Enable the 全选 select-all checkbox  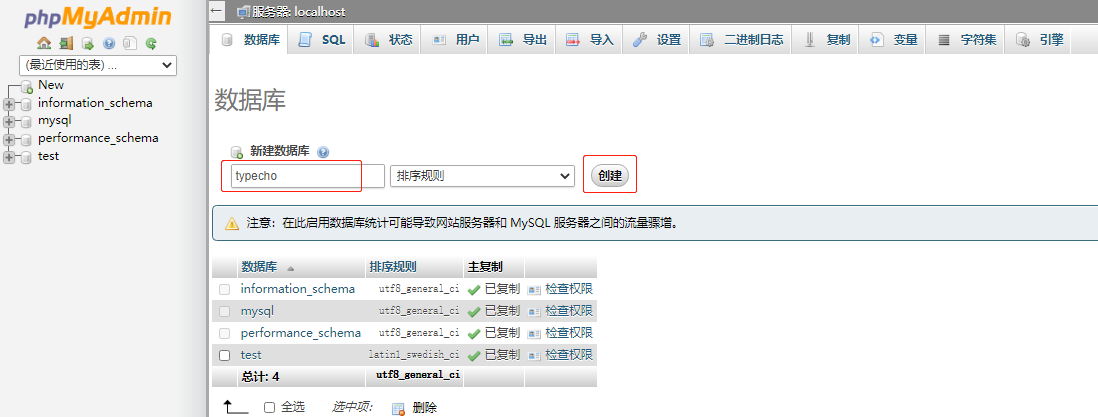point(270,407)
